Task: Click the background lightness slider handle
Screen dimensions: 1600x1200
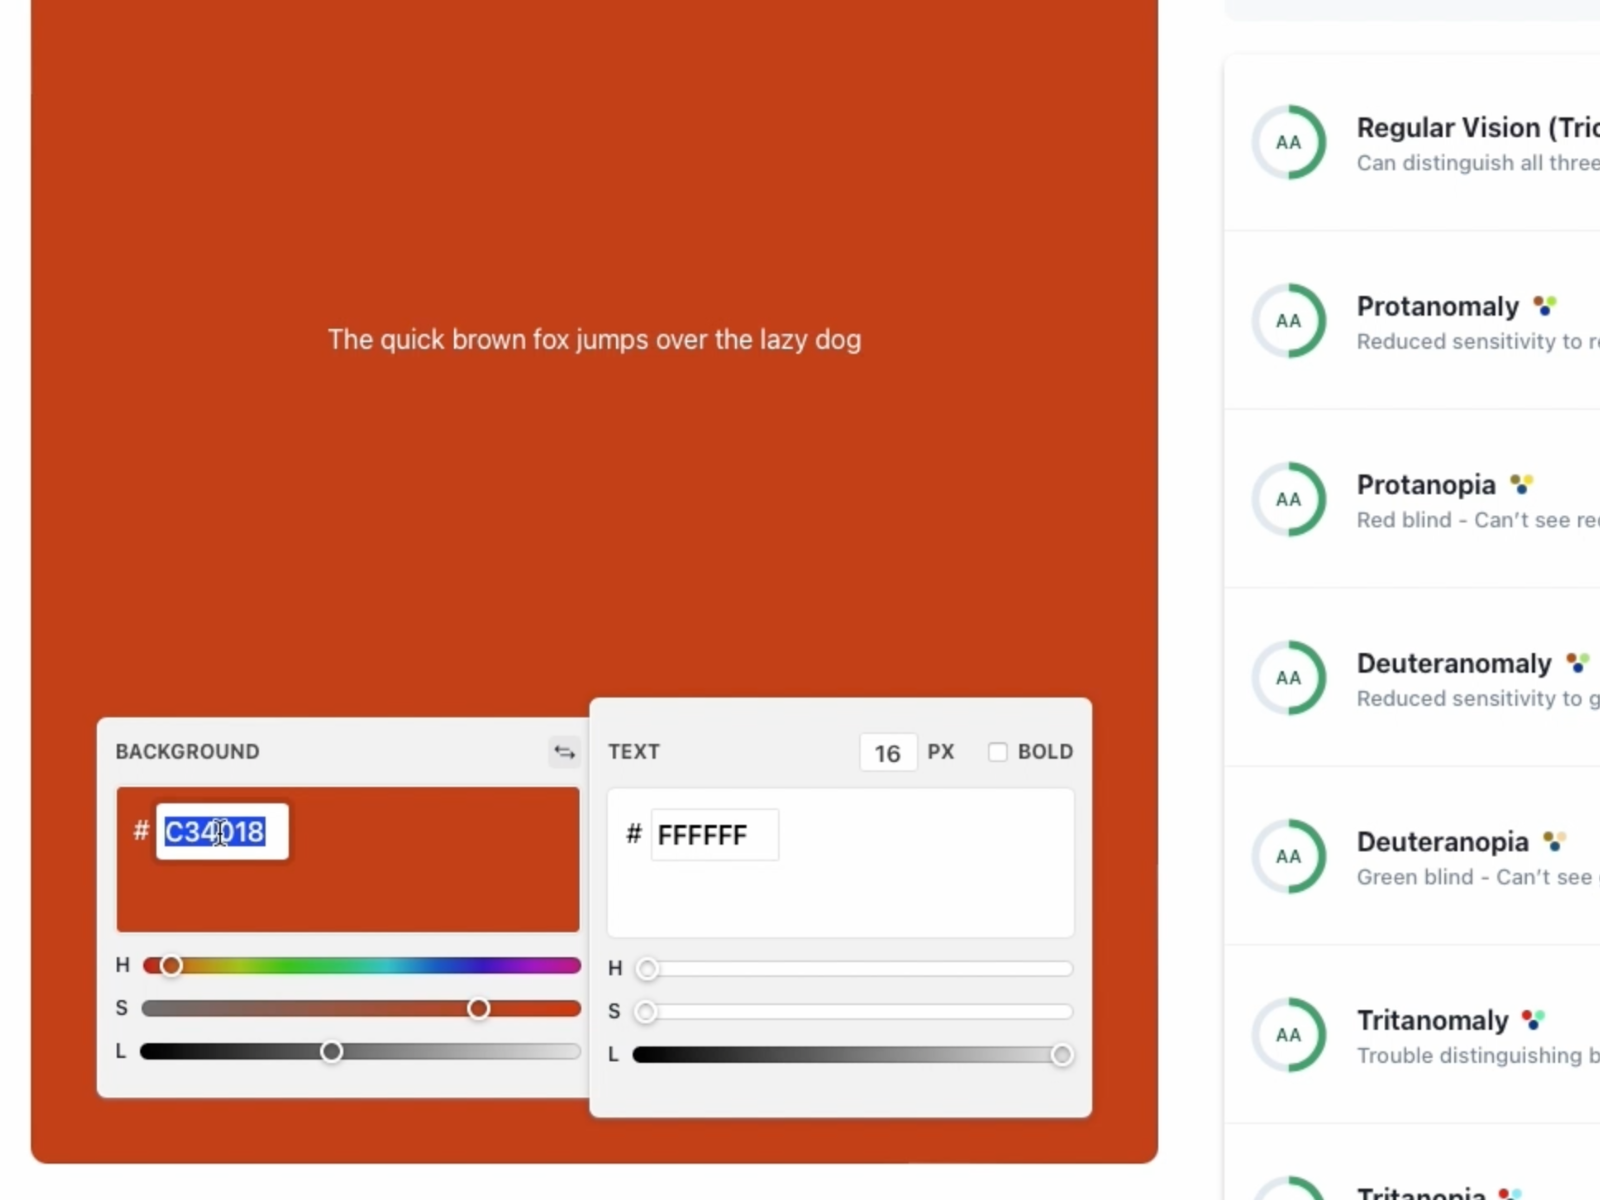Action: pos(331,1051)
